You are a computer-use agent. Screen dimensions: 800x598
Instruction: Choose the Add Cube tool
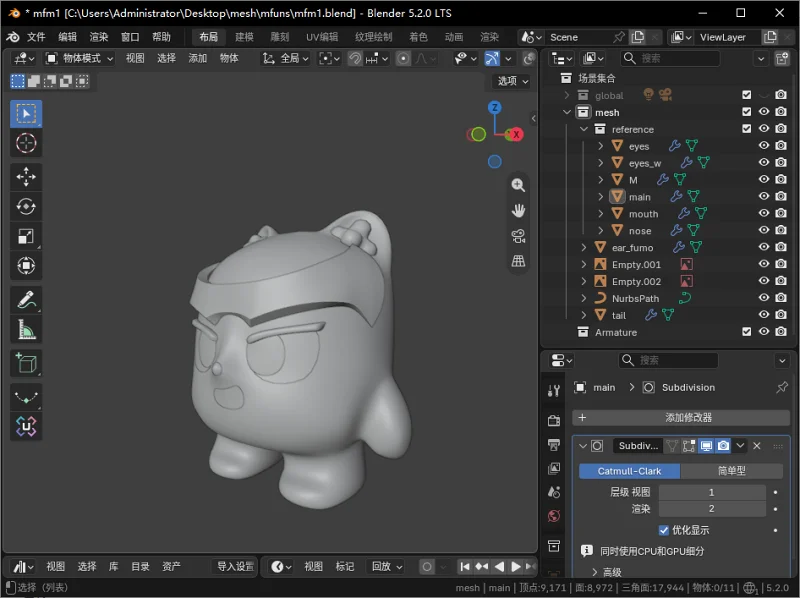26,363
